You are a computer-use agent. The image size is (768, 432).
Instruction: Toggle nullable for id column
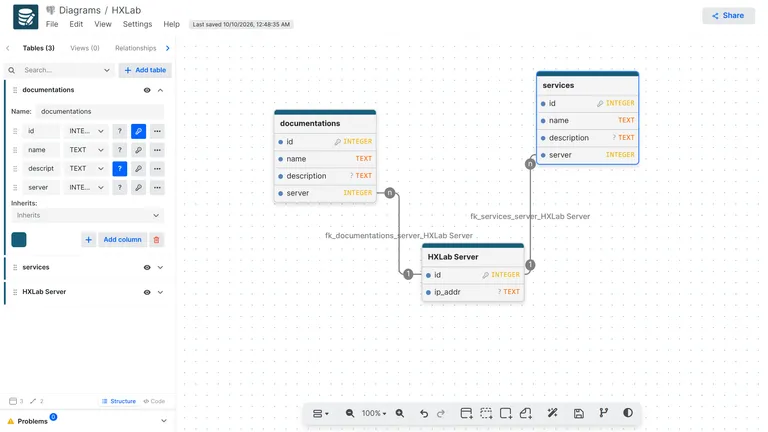(120, 131)
